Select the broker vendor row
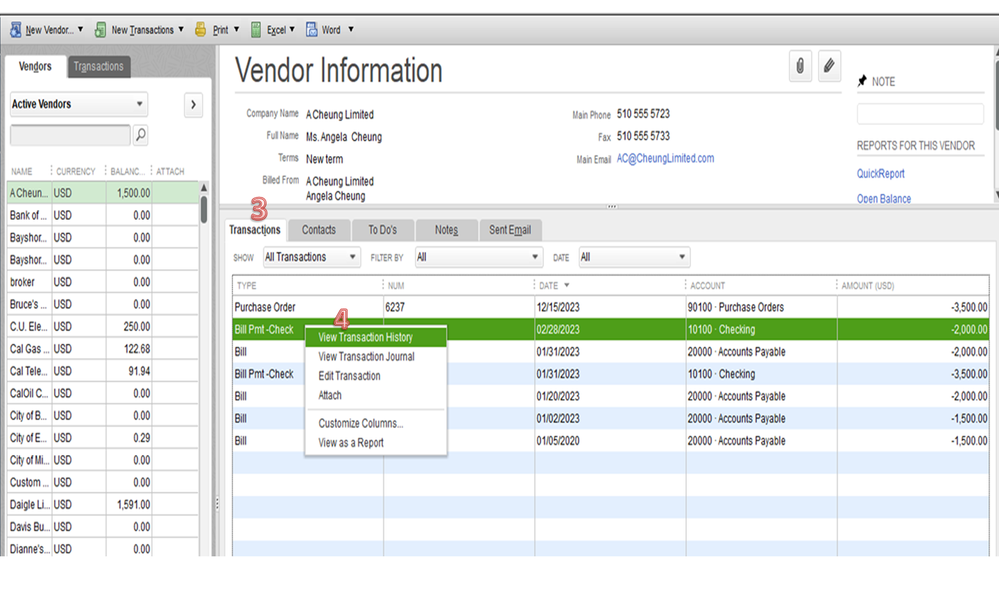The width and height of the screenshot is (999, 591). [103, 282]
